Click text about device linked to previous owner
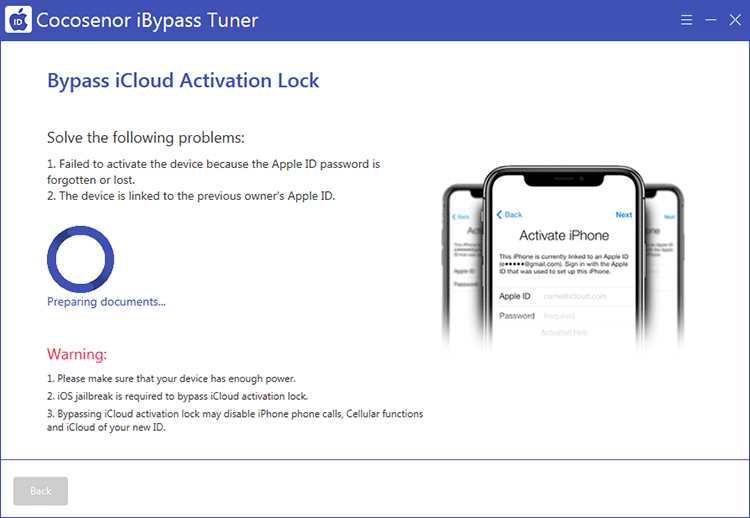This screenshot has height=518, width=750. tap(191, 196)
